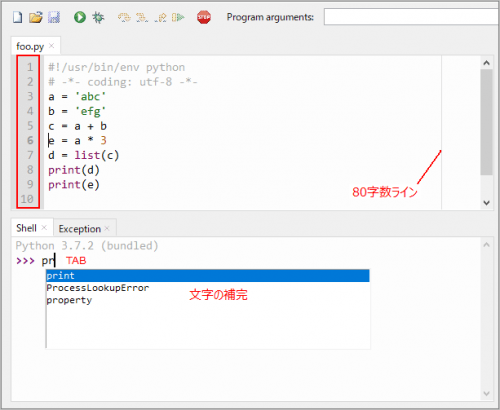Click the Step into debugger icon
Image resolution: width=500 pixels, height=410 pixels.
[142, 17]
